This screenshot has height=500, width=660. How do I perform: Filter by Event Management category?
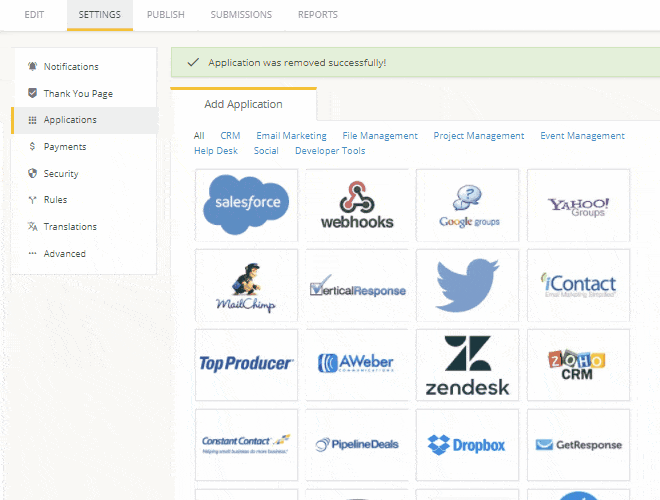point(583,136)
